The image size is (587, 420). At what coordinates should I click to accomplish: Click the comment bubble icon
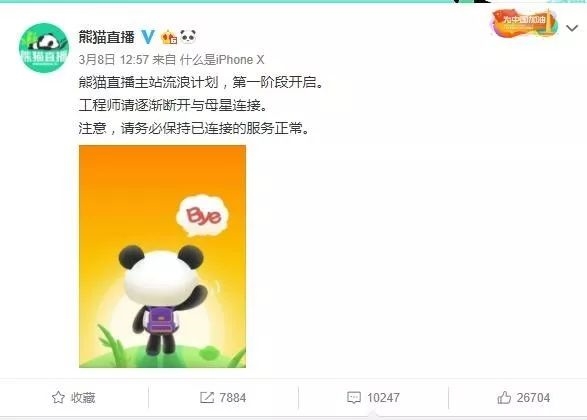click(354, 398)
